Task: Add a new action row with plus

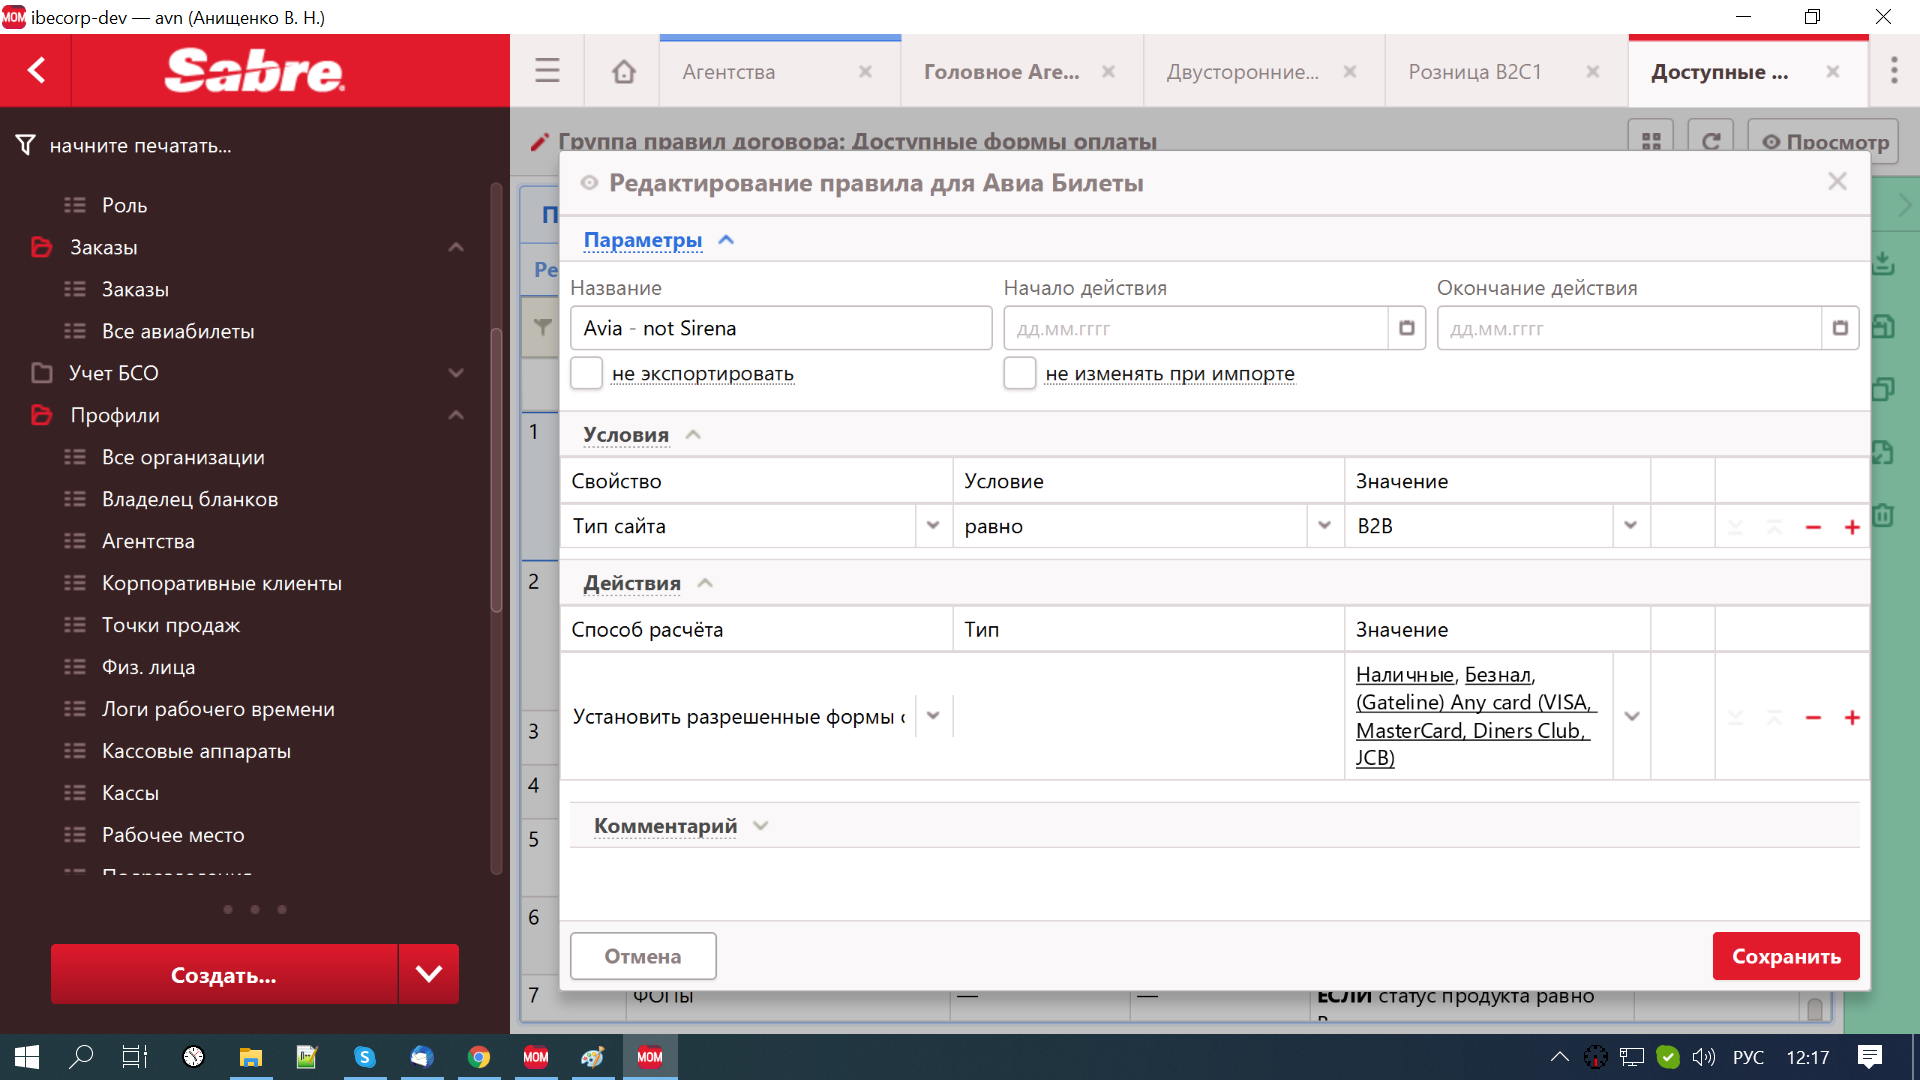Action: tap(1852, 718)
